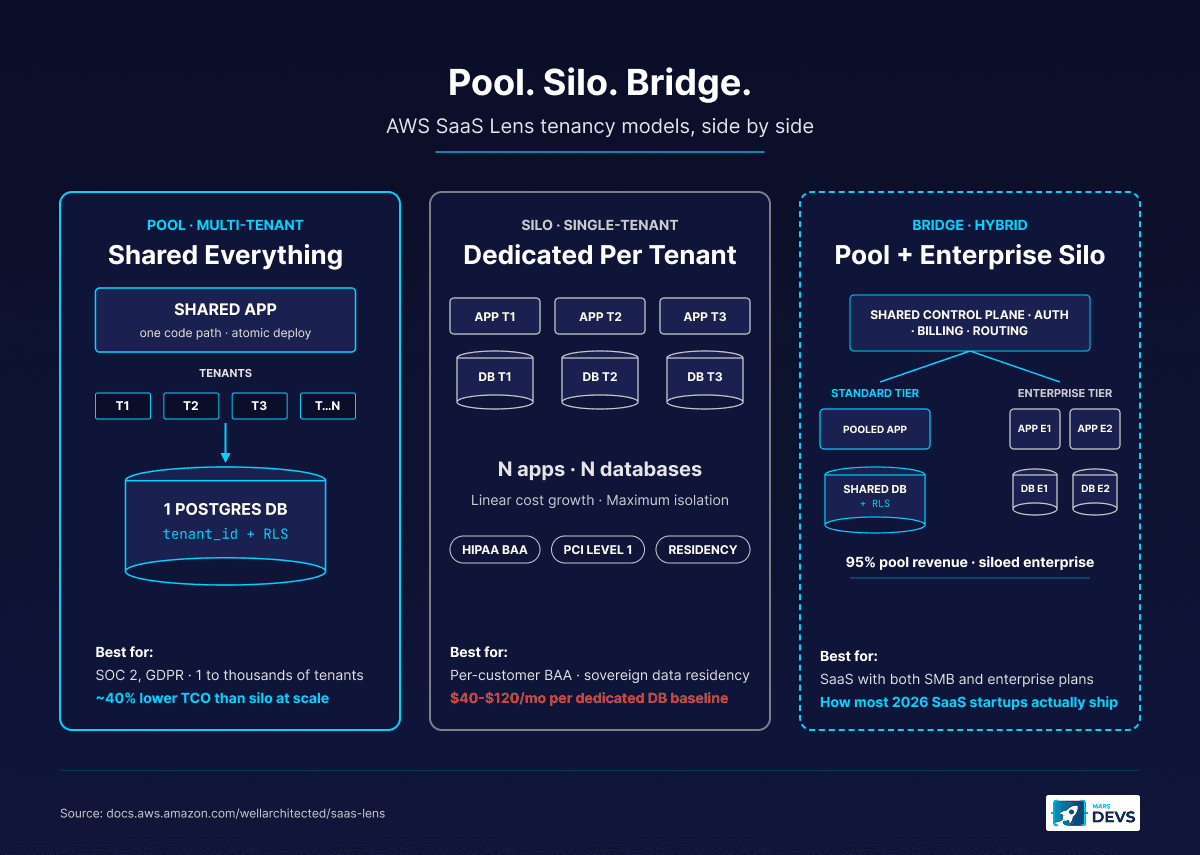This screenshot has height=855, width=1200.
Task: Click Linear cost growth · Maximum isolation
Action: pyautogui.click(x=600, y=500)
